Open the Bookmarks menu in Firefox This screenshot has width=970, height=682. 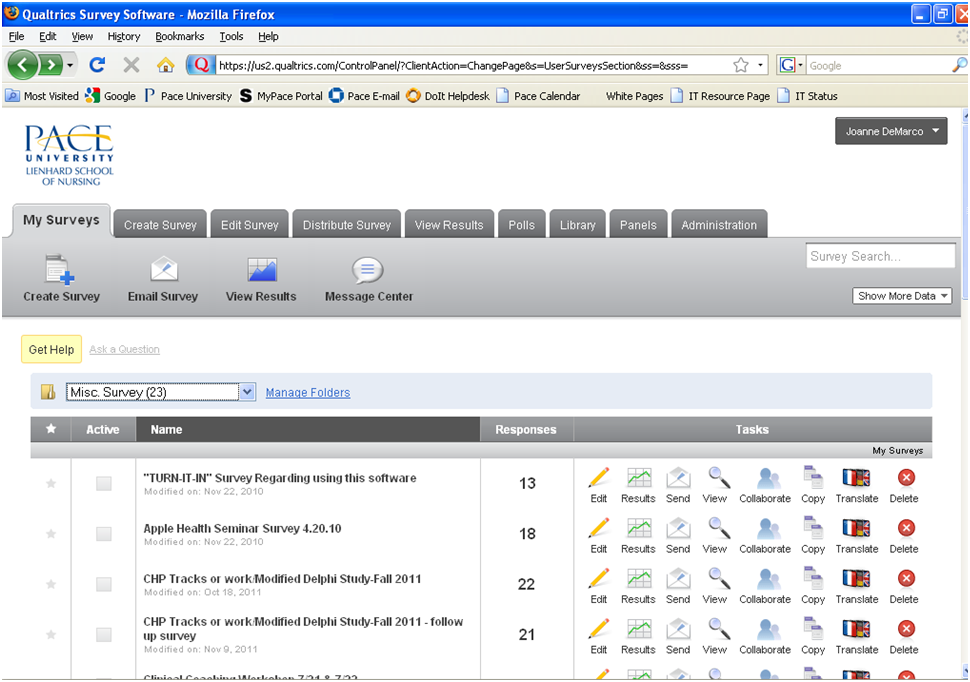point(179,36)
